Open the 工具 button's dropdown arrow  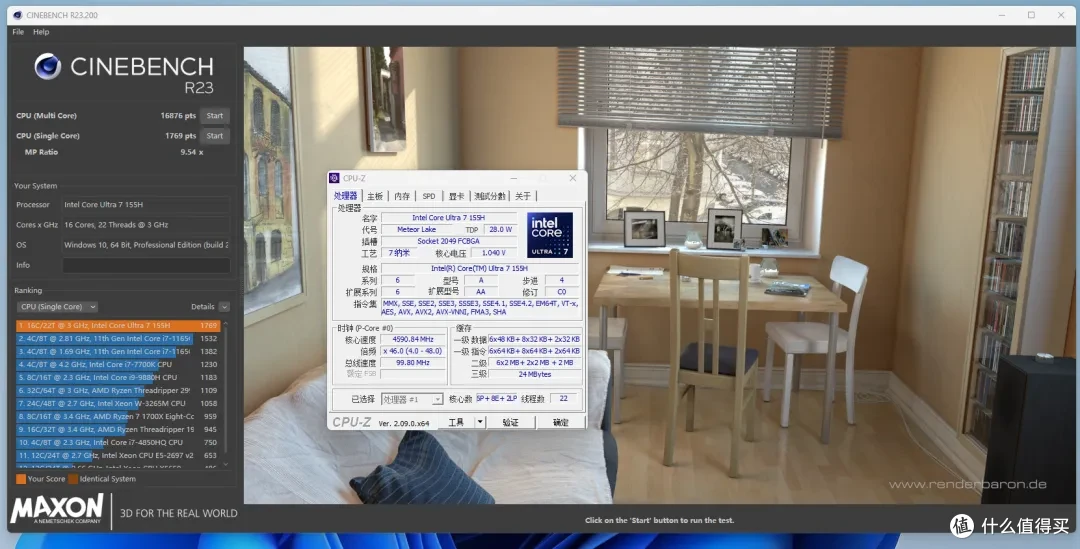click(479, 422)
